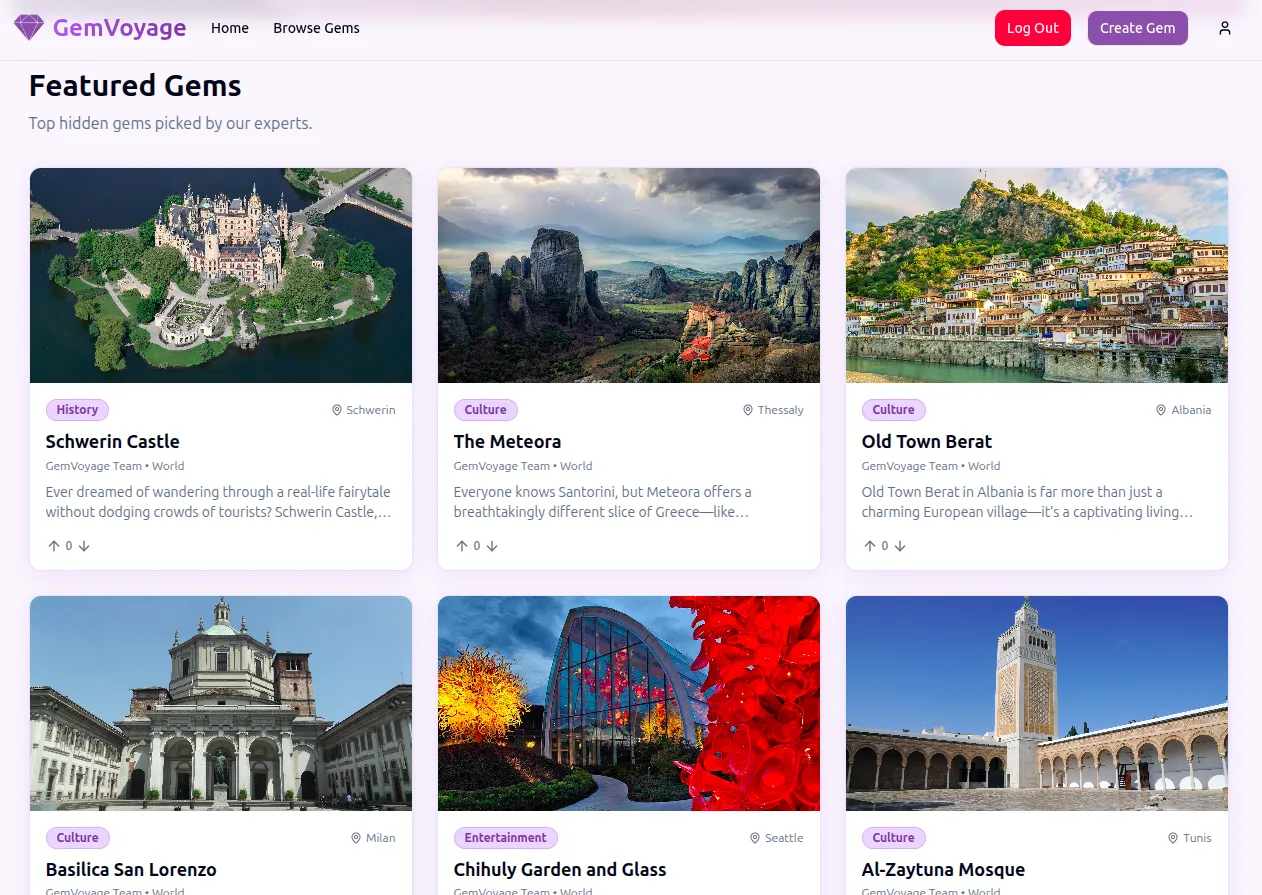The width and height of the screenshot is (1262, 895).
Task: Downvote The Meteora gem
Action: click(492, 546)
